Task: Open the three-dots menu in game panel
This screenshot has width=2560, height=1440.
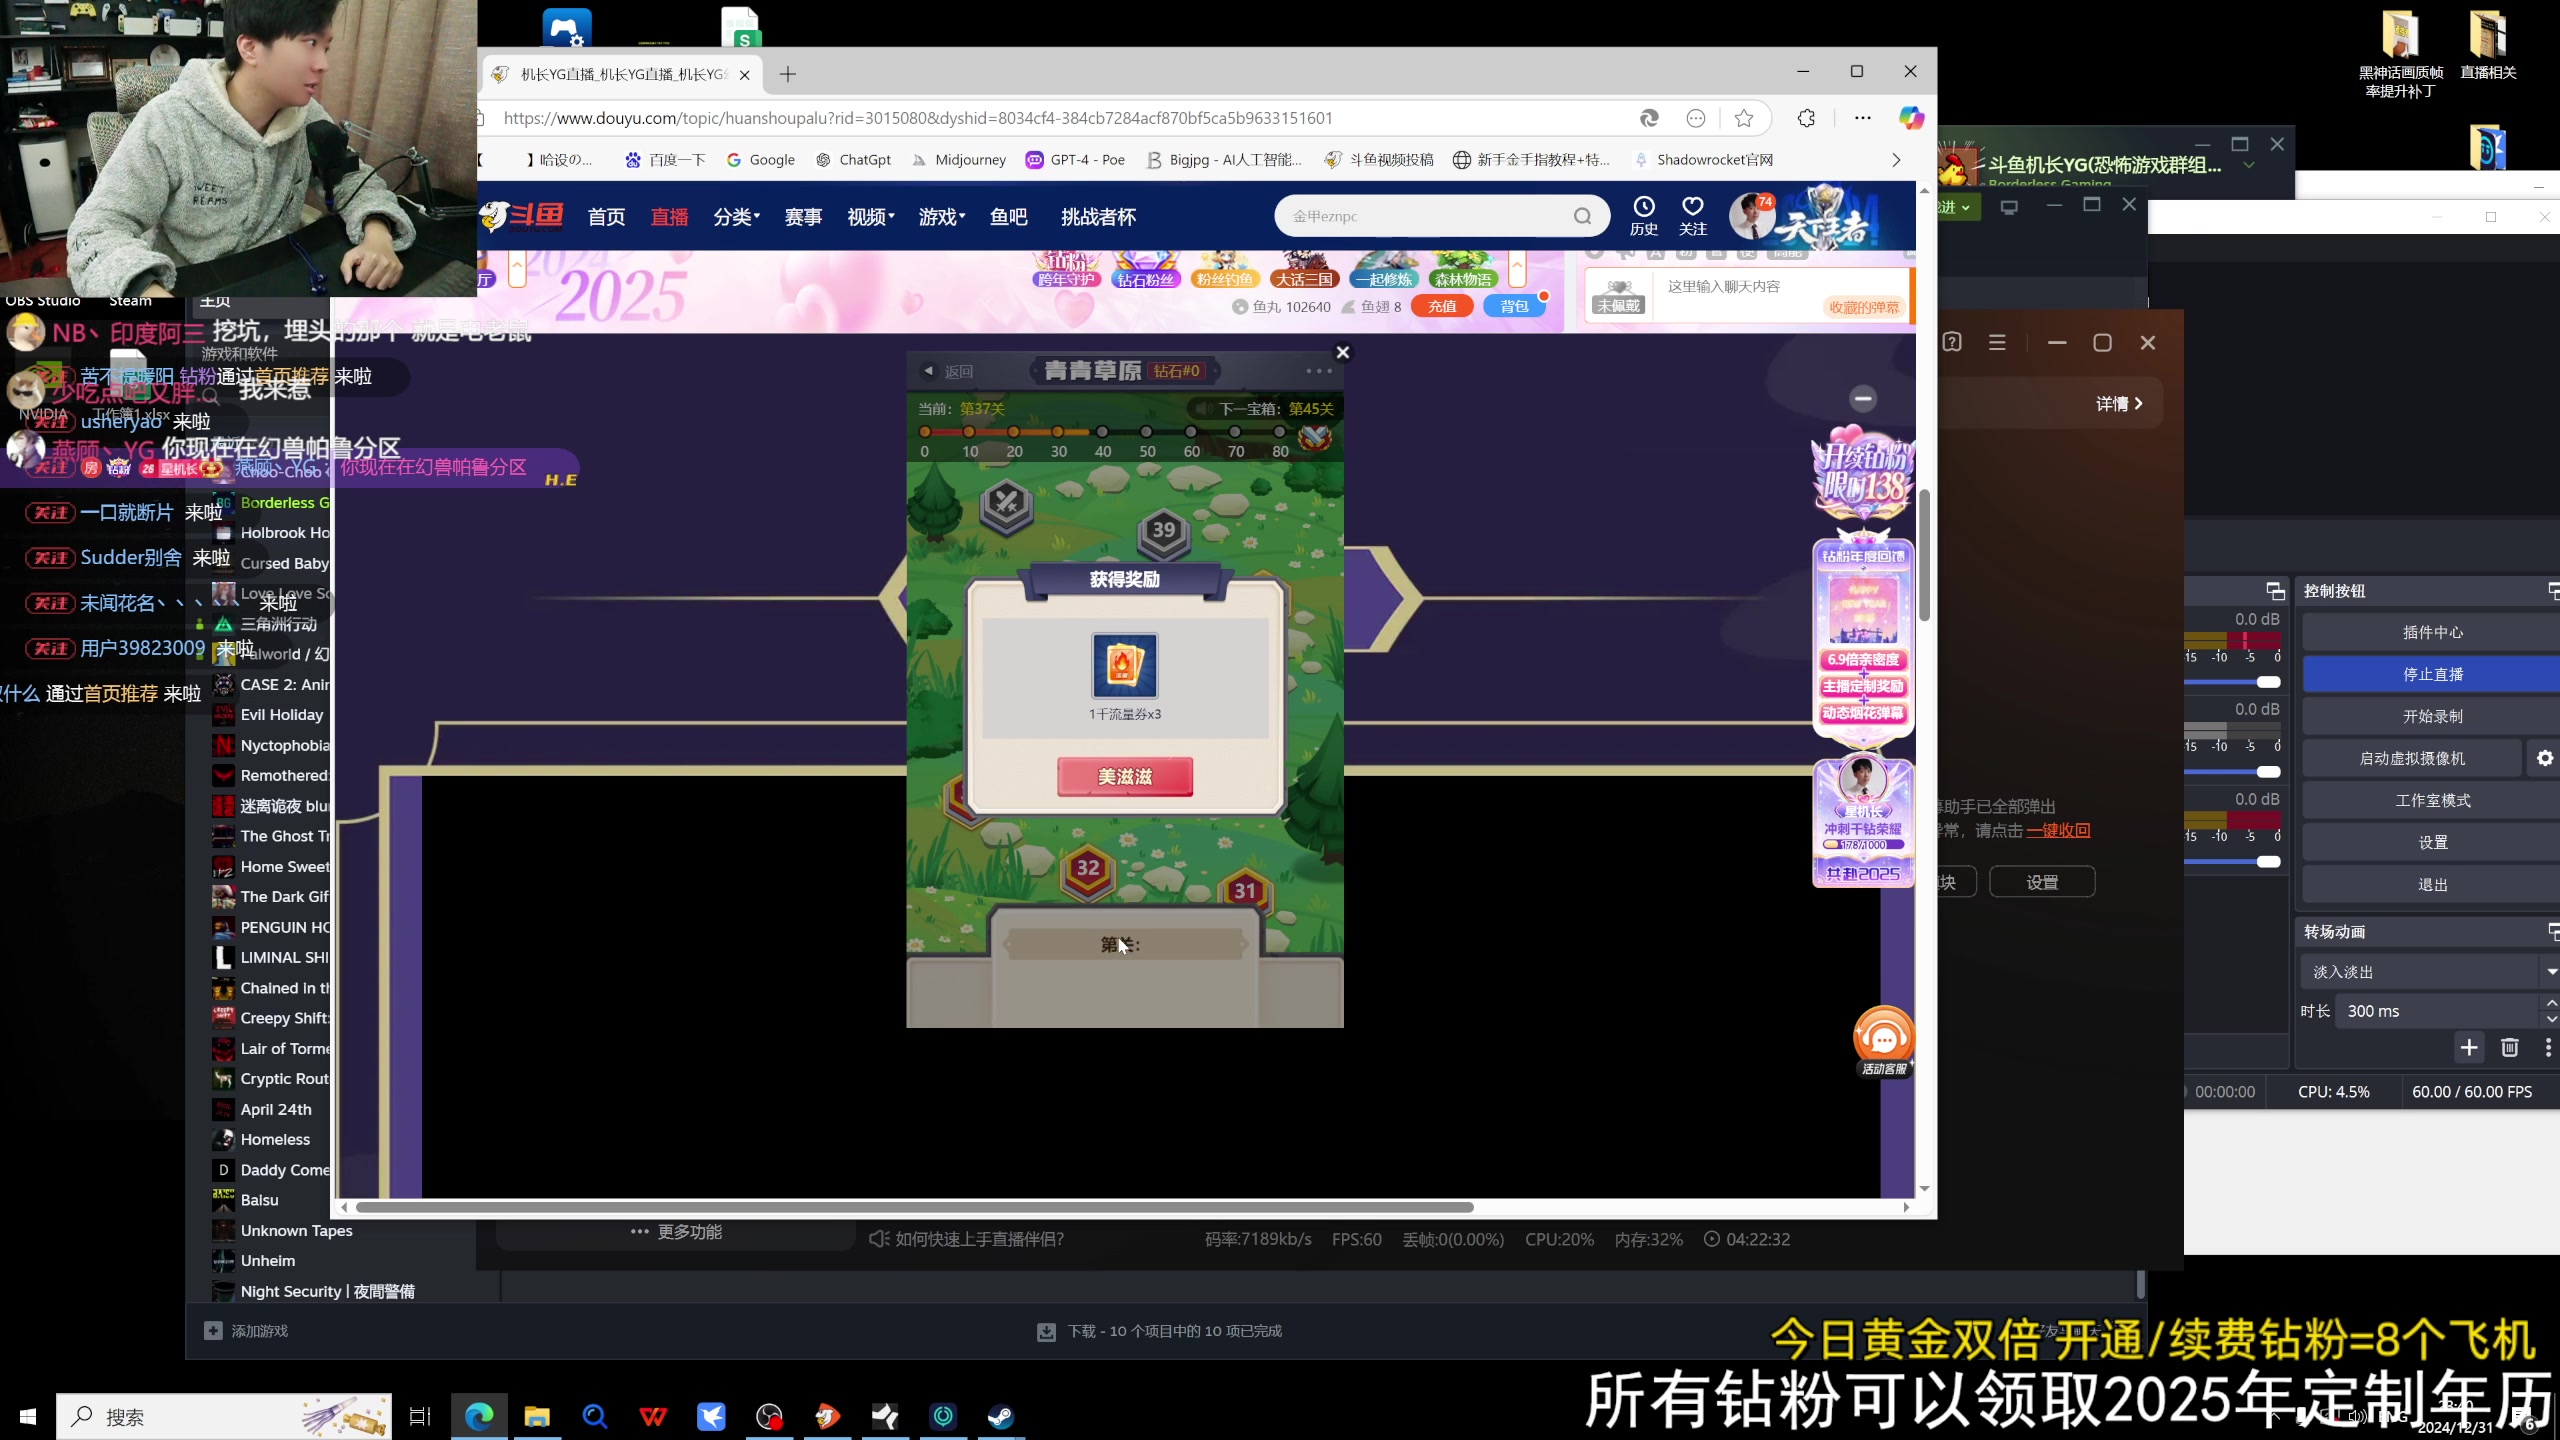Action: click(x=1319, y=371)
